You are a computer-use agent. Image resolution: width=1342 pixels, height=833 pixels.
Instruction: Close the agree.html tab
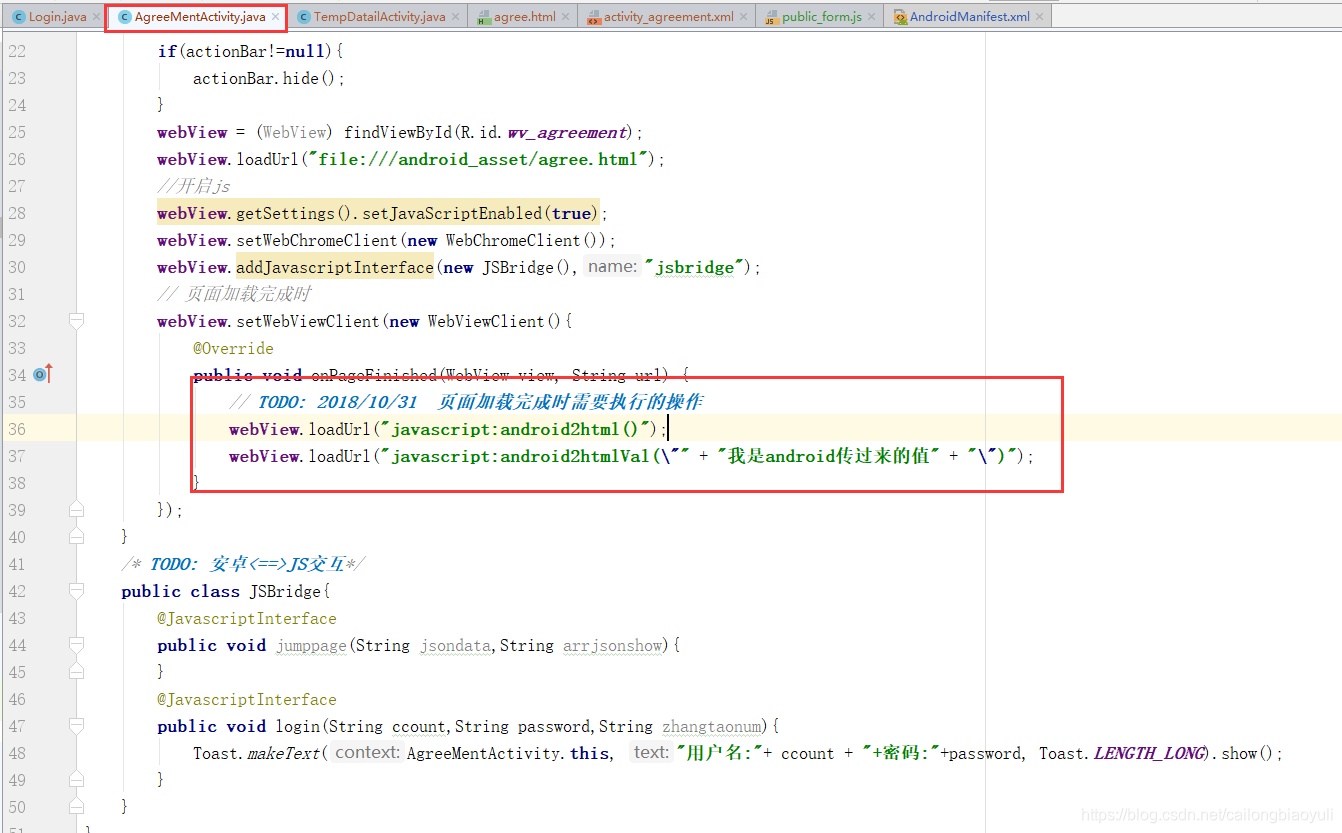[x=566, y=17]
